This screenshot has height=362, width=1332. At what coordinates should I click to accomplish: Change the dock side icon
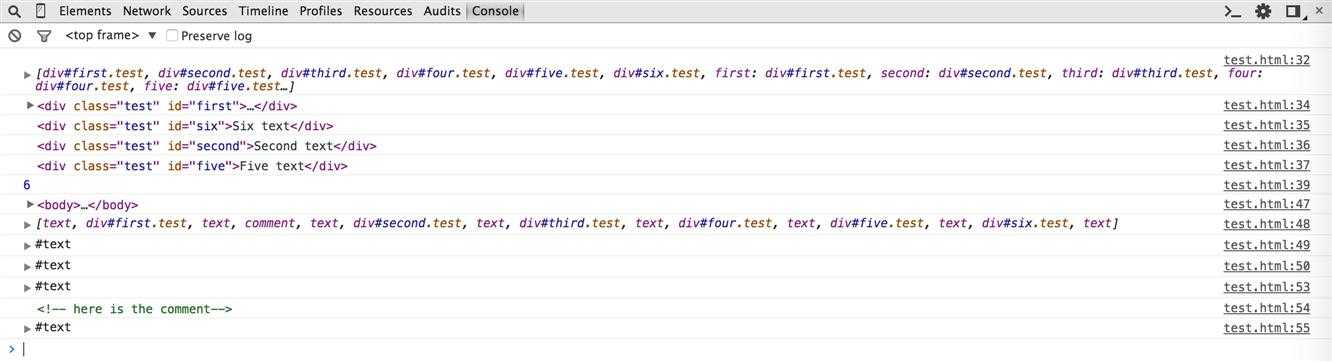1296,12
